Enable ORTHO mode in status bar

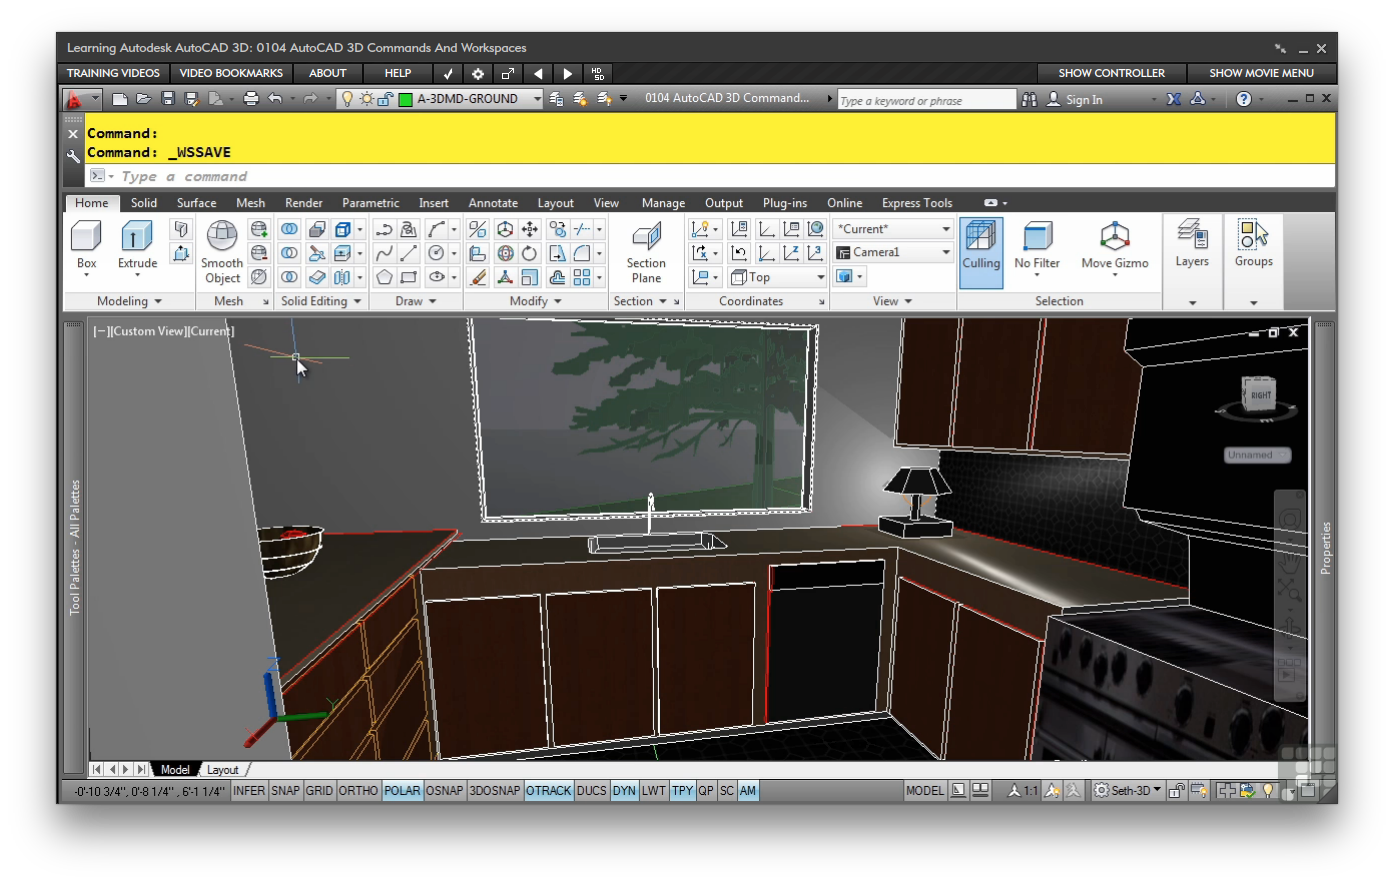click(x=358, y=790)
